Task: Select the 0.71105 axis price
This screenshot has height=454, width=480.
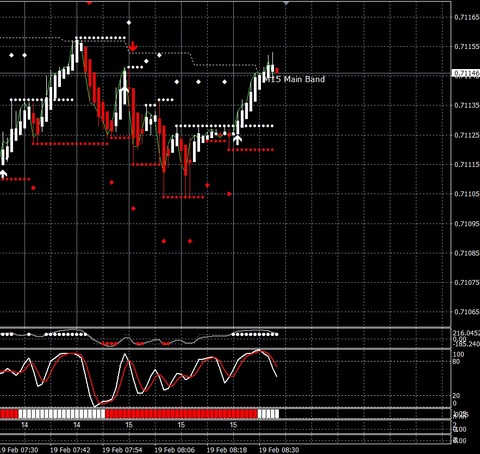Action: [x=467, y=194]
